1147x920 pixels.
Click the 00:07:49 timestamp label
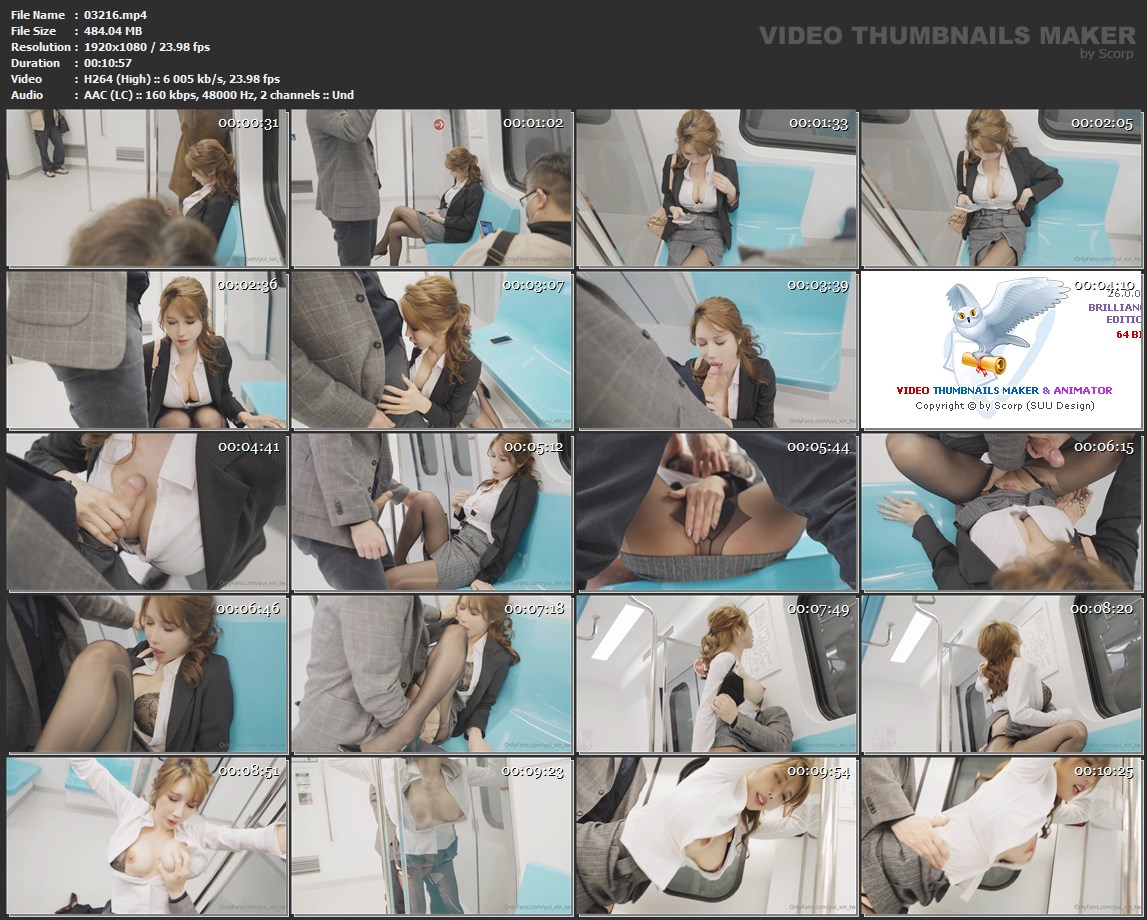(x=817, y=609)
